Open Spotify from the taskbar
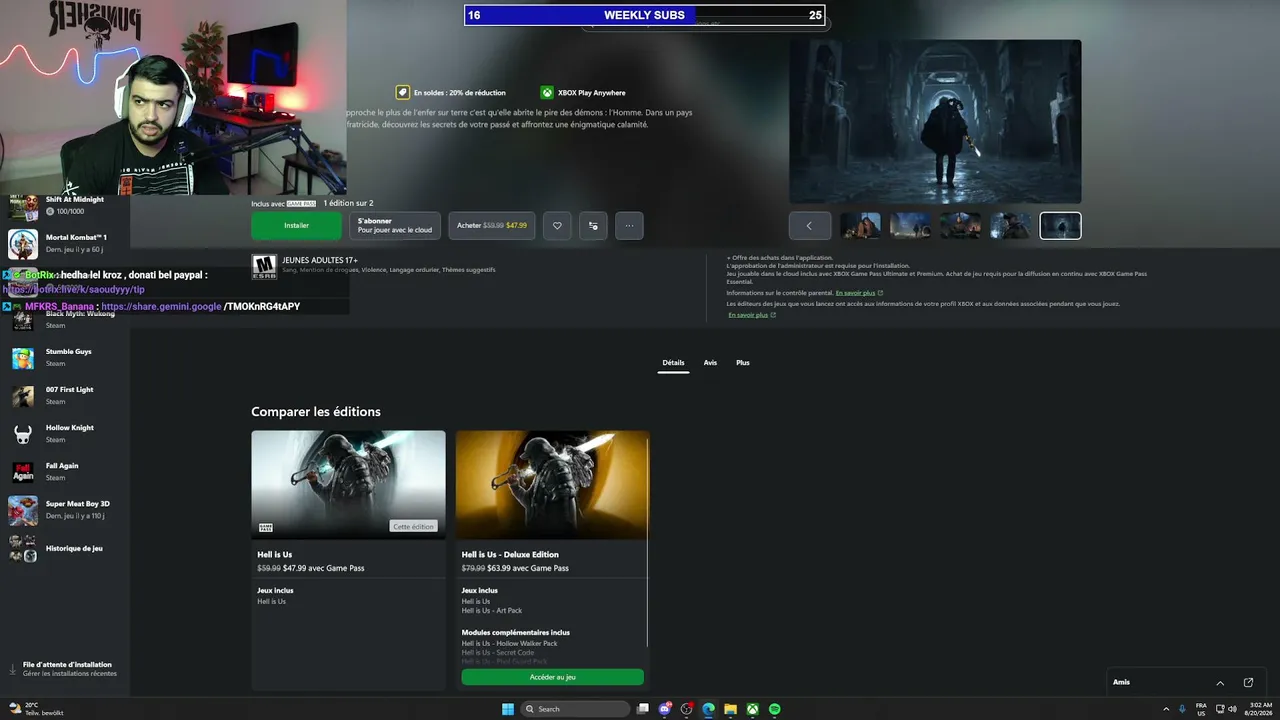1280x720 pixels. [x=774, y=709]
